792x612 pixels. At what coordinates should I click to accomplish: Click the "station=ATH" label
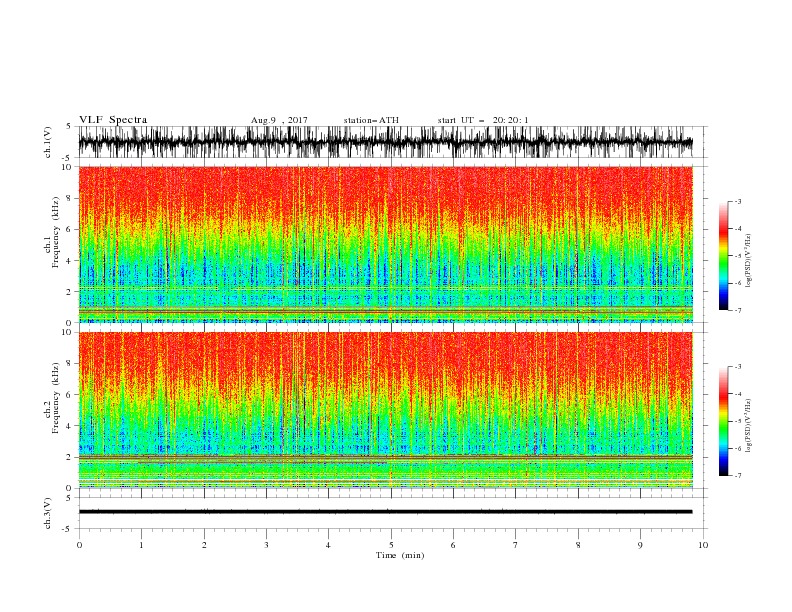coord(371,120)
